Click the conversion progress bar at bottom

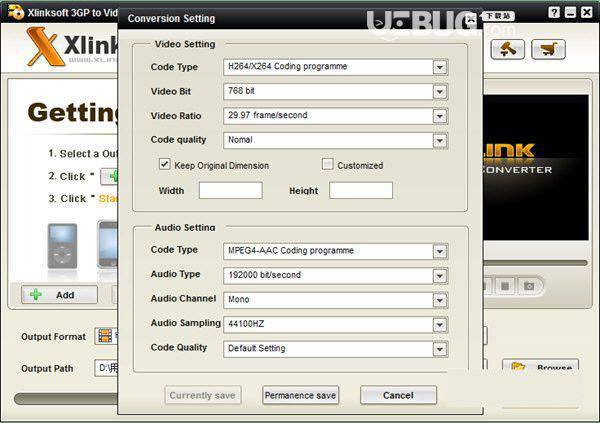tap(66, 399)
